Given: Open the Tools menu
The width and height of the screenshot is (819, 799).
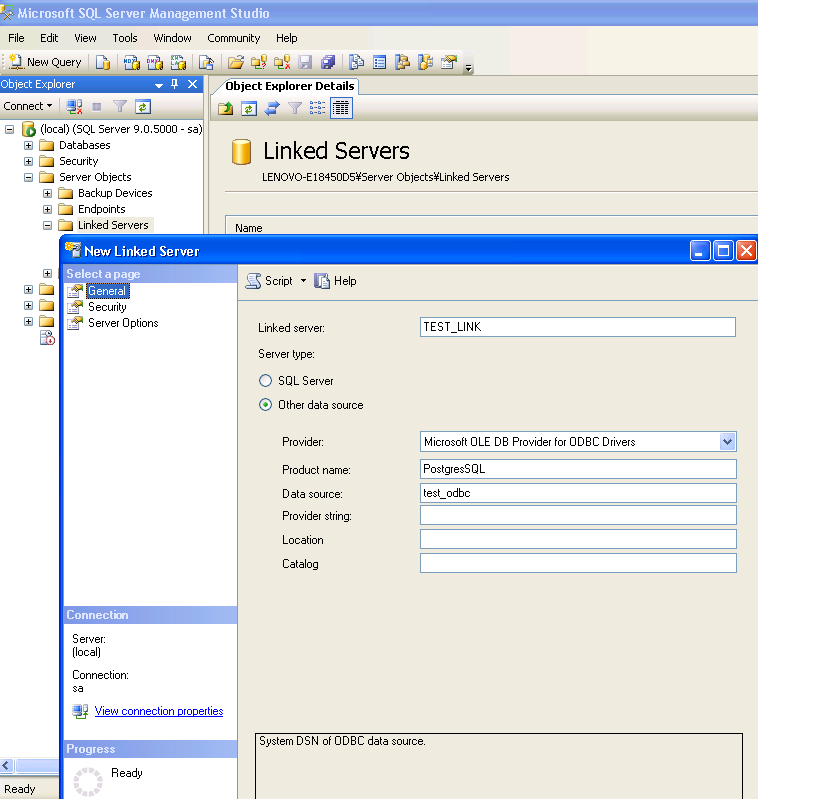Looking at the screenshot, I should click(x=125, y=38).
